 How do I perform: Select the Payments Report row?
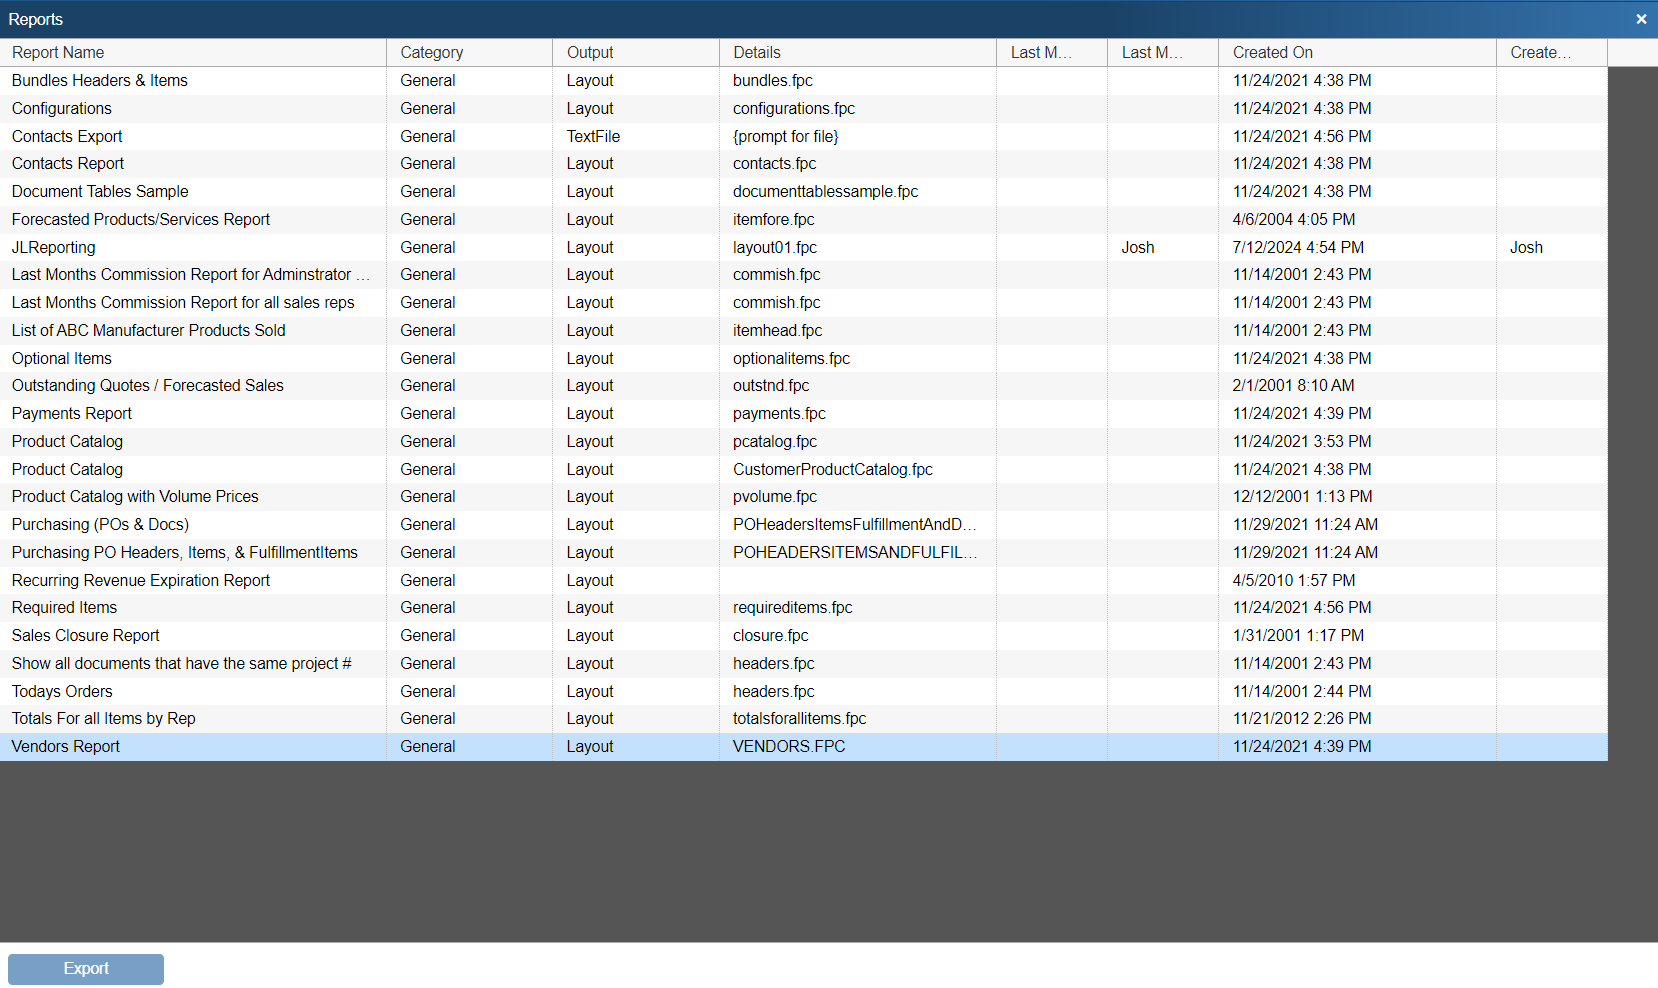tap(72, 414)
